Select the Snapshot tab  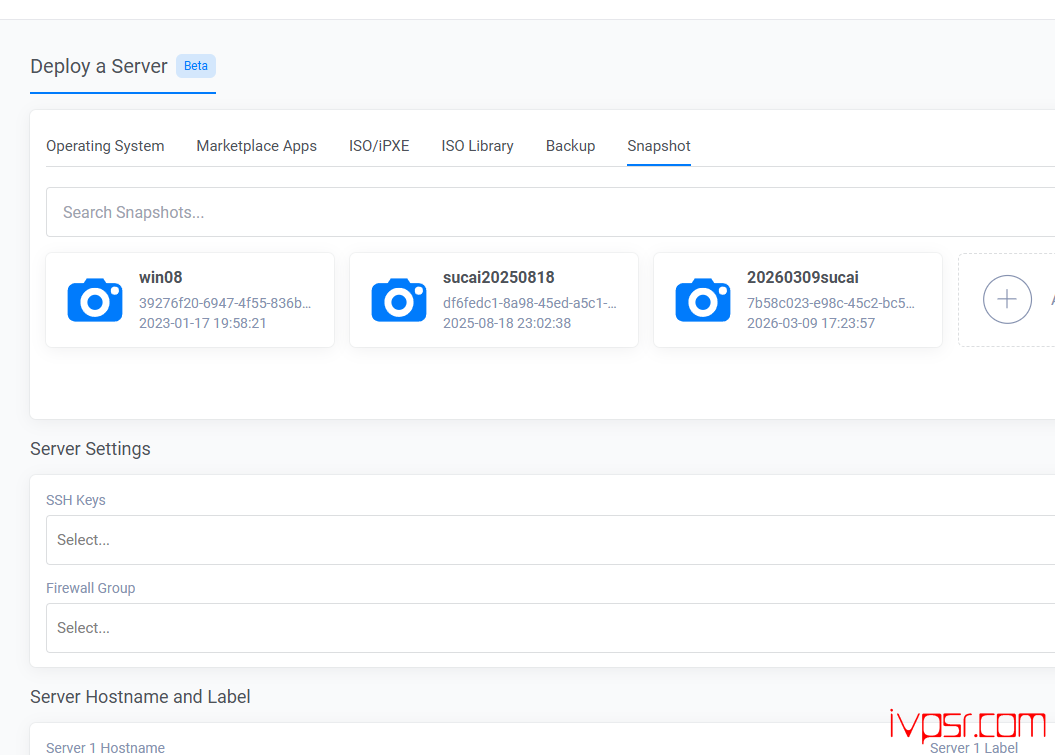click(659, 146)
